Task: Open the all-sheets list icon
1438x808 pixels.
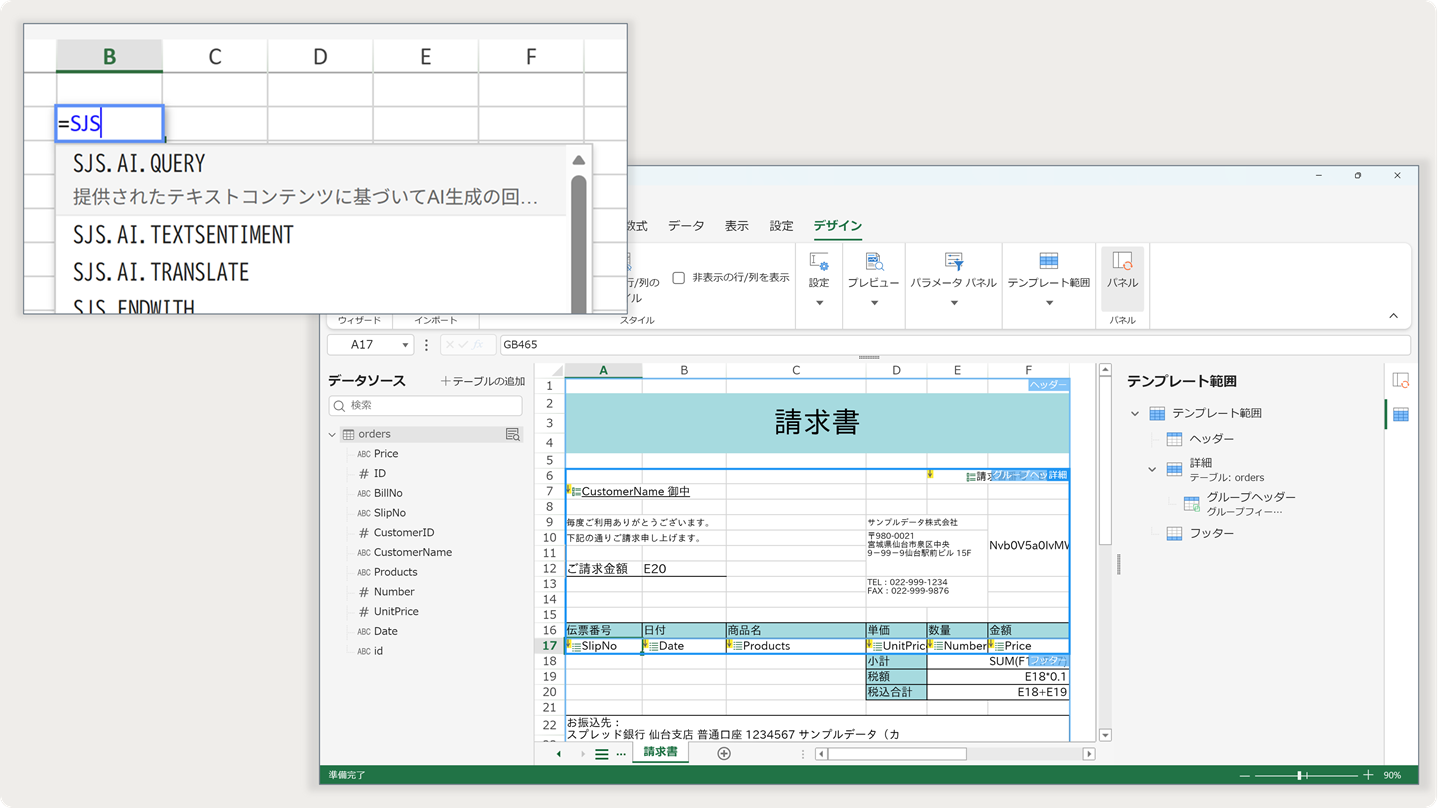Action: tap(601, 754)
